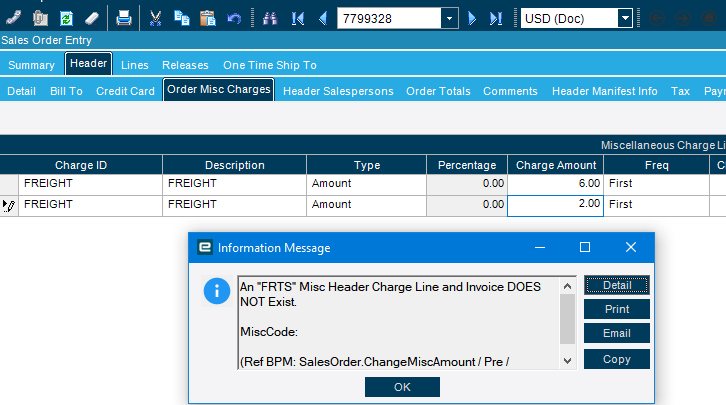Click the Description column header
The image size is (726, 405).
coord(235,165)
